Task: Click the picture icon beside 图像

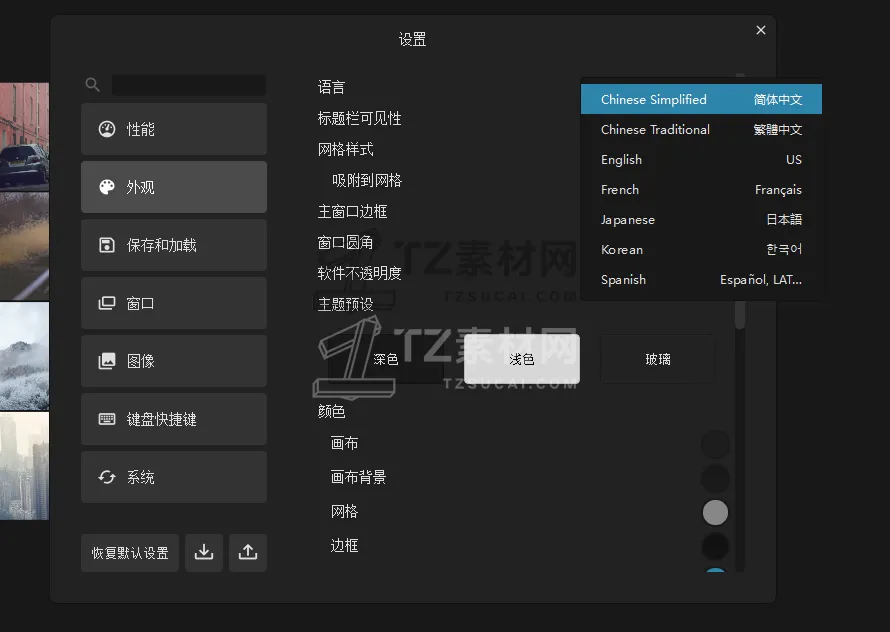Action: (x=107, y=361)
